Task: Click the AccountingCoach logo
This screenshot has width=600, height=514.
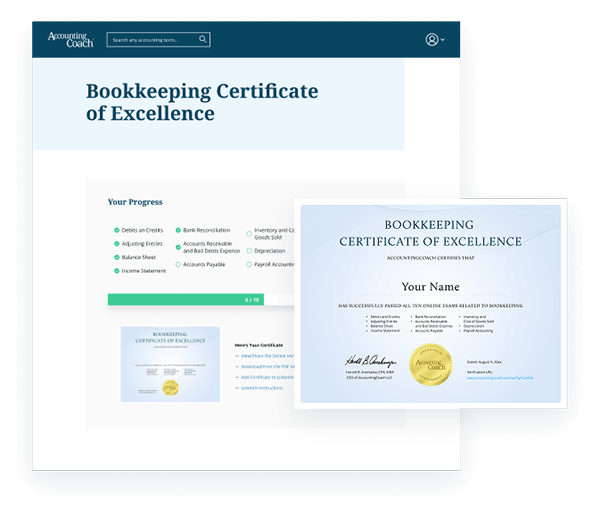Action: coord(70,39)
